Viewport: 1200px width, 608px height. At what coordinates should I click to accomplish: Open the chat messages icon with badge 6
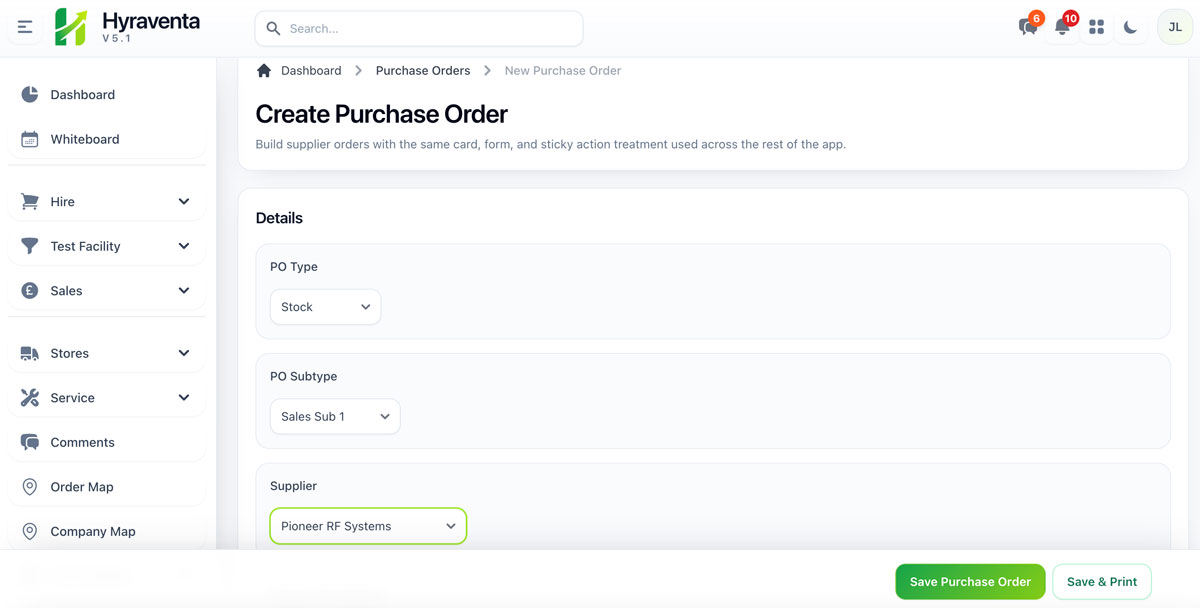tap(1028, 27)
